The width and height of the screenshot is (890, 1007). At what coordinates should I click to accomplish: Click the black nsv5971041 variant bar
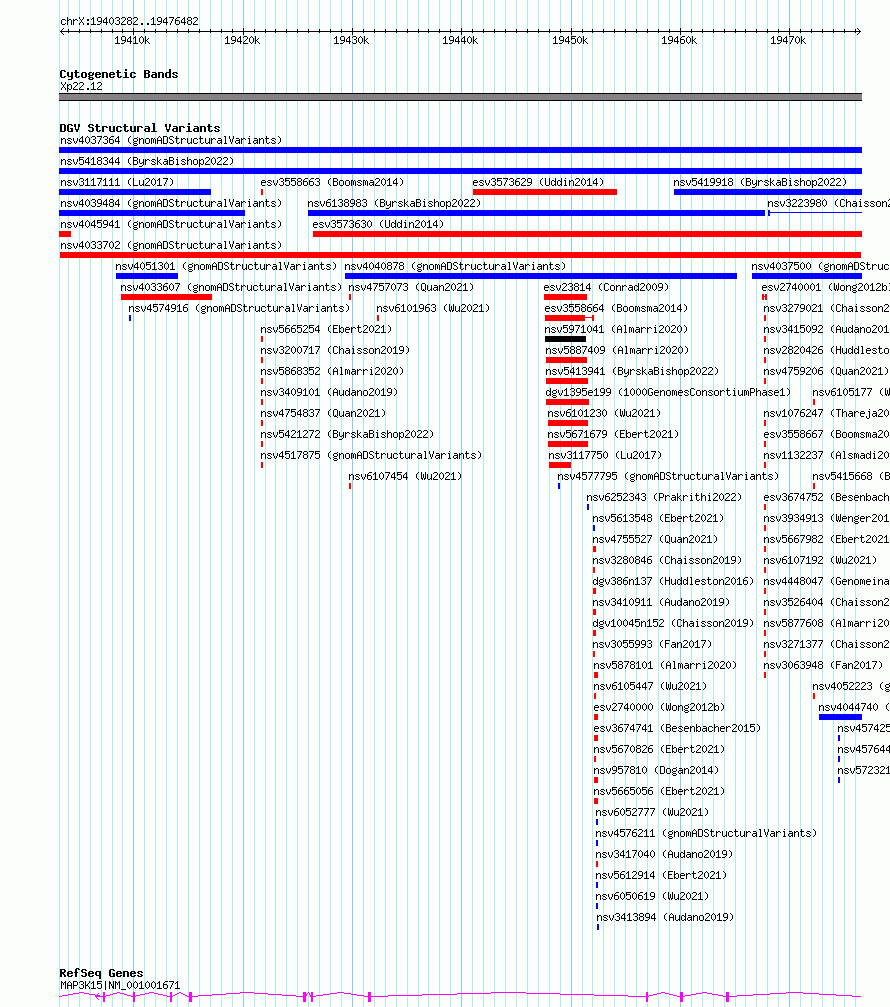[566, 339]
